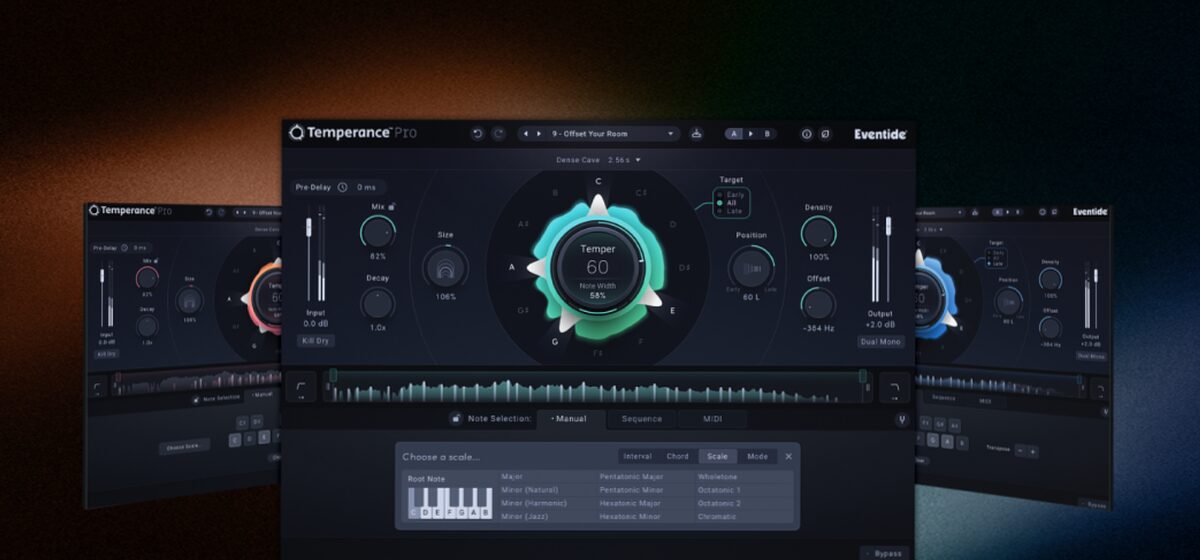Viewport: 1200px width, 560px height.
Task: Choose the Chromatic scale
Action: (x=717, y=516)
